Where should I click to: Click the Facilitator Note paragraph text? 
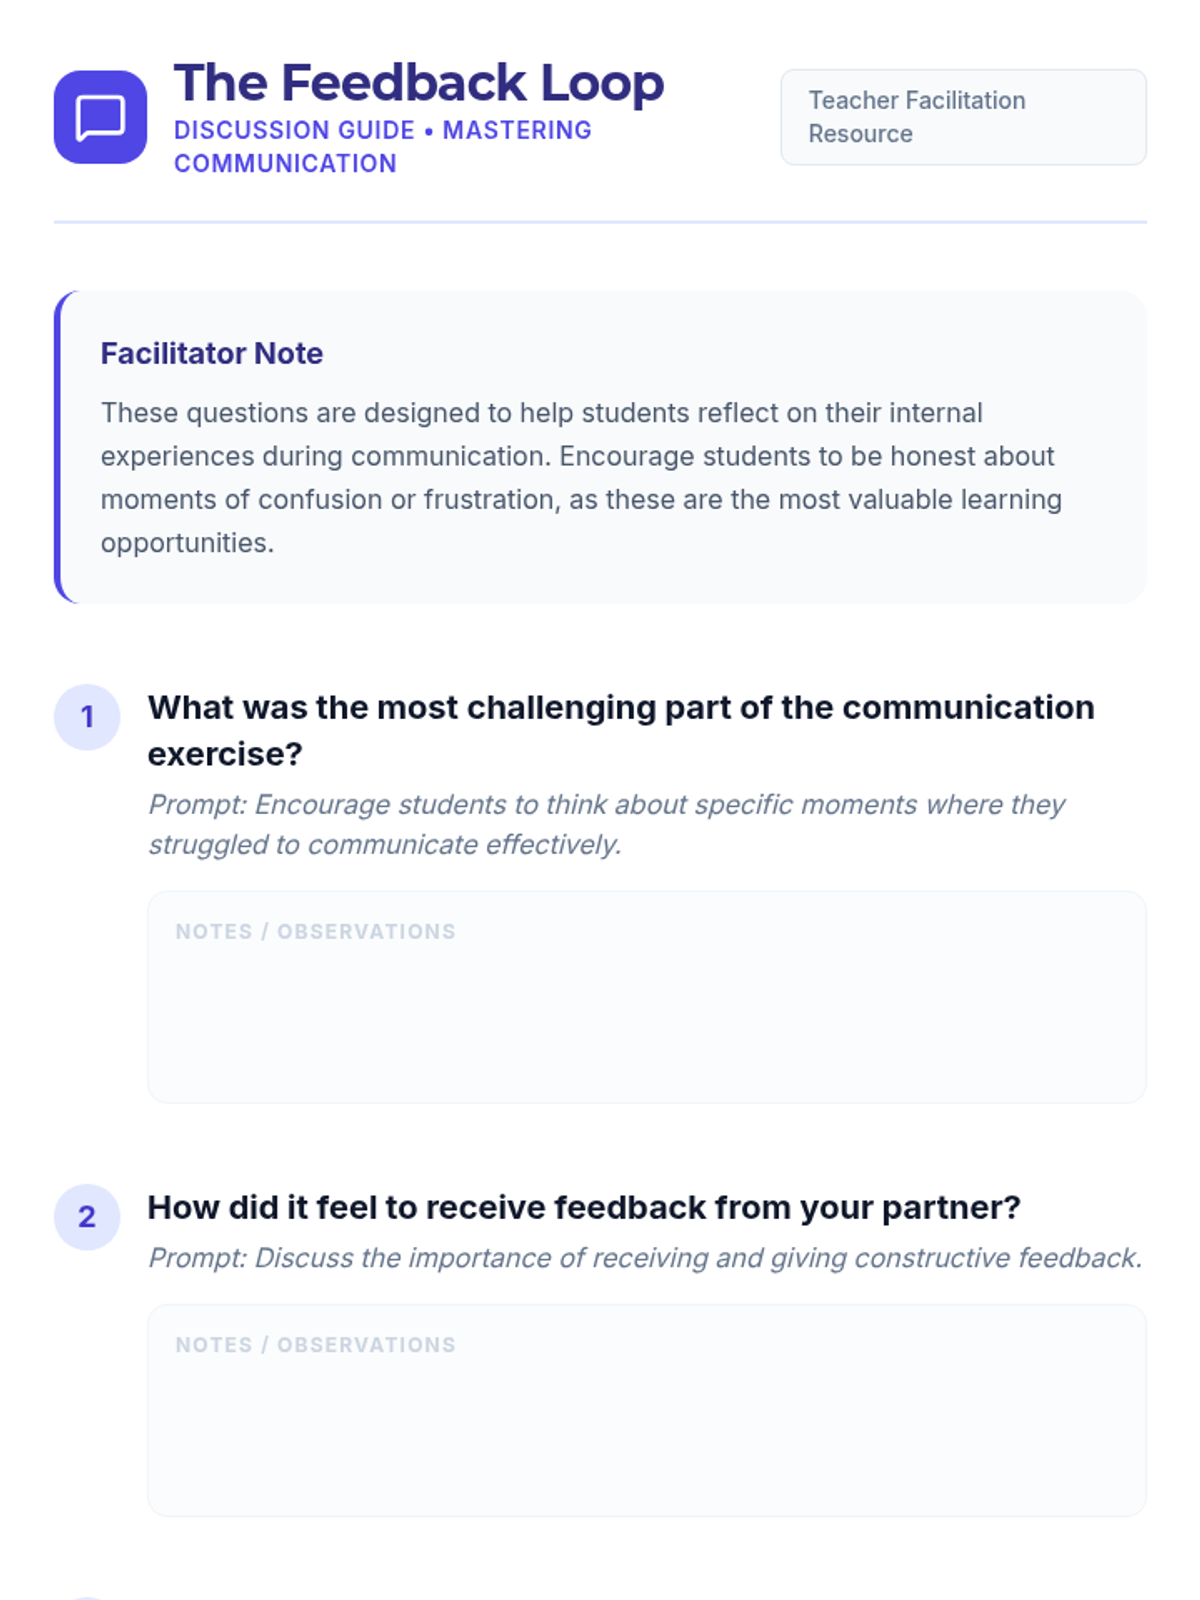tap(581, 477)
